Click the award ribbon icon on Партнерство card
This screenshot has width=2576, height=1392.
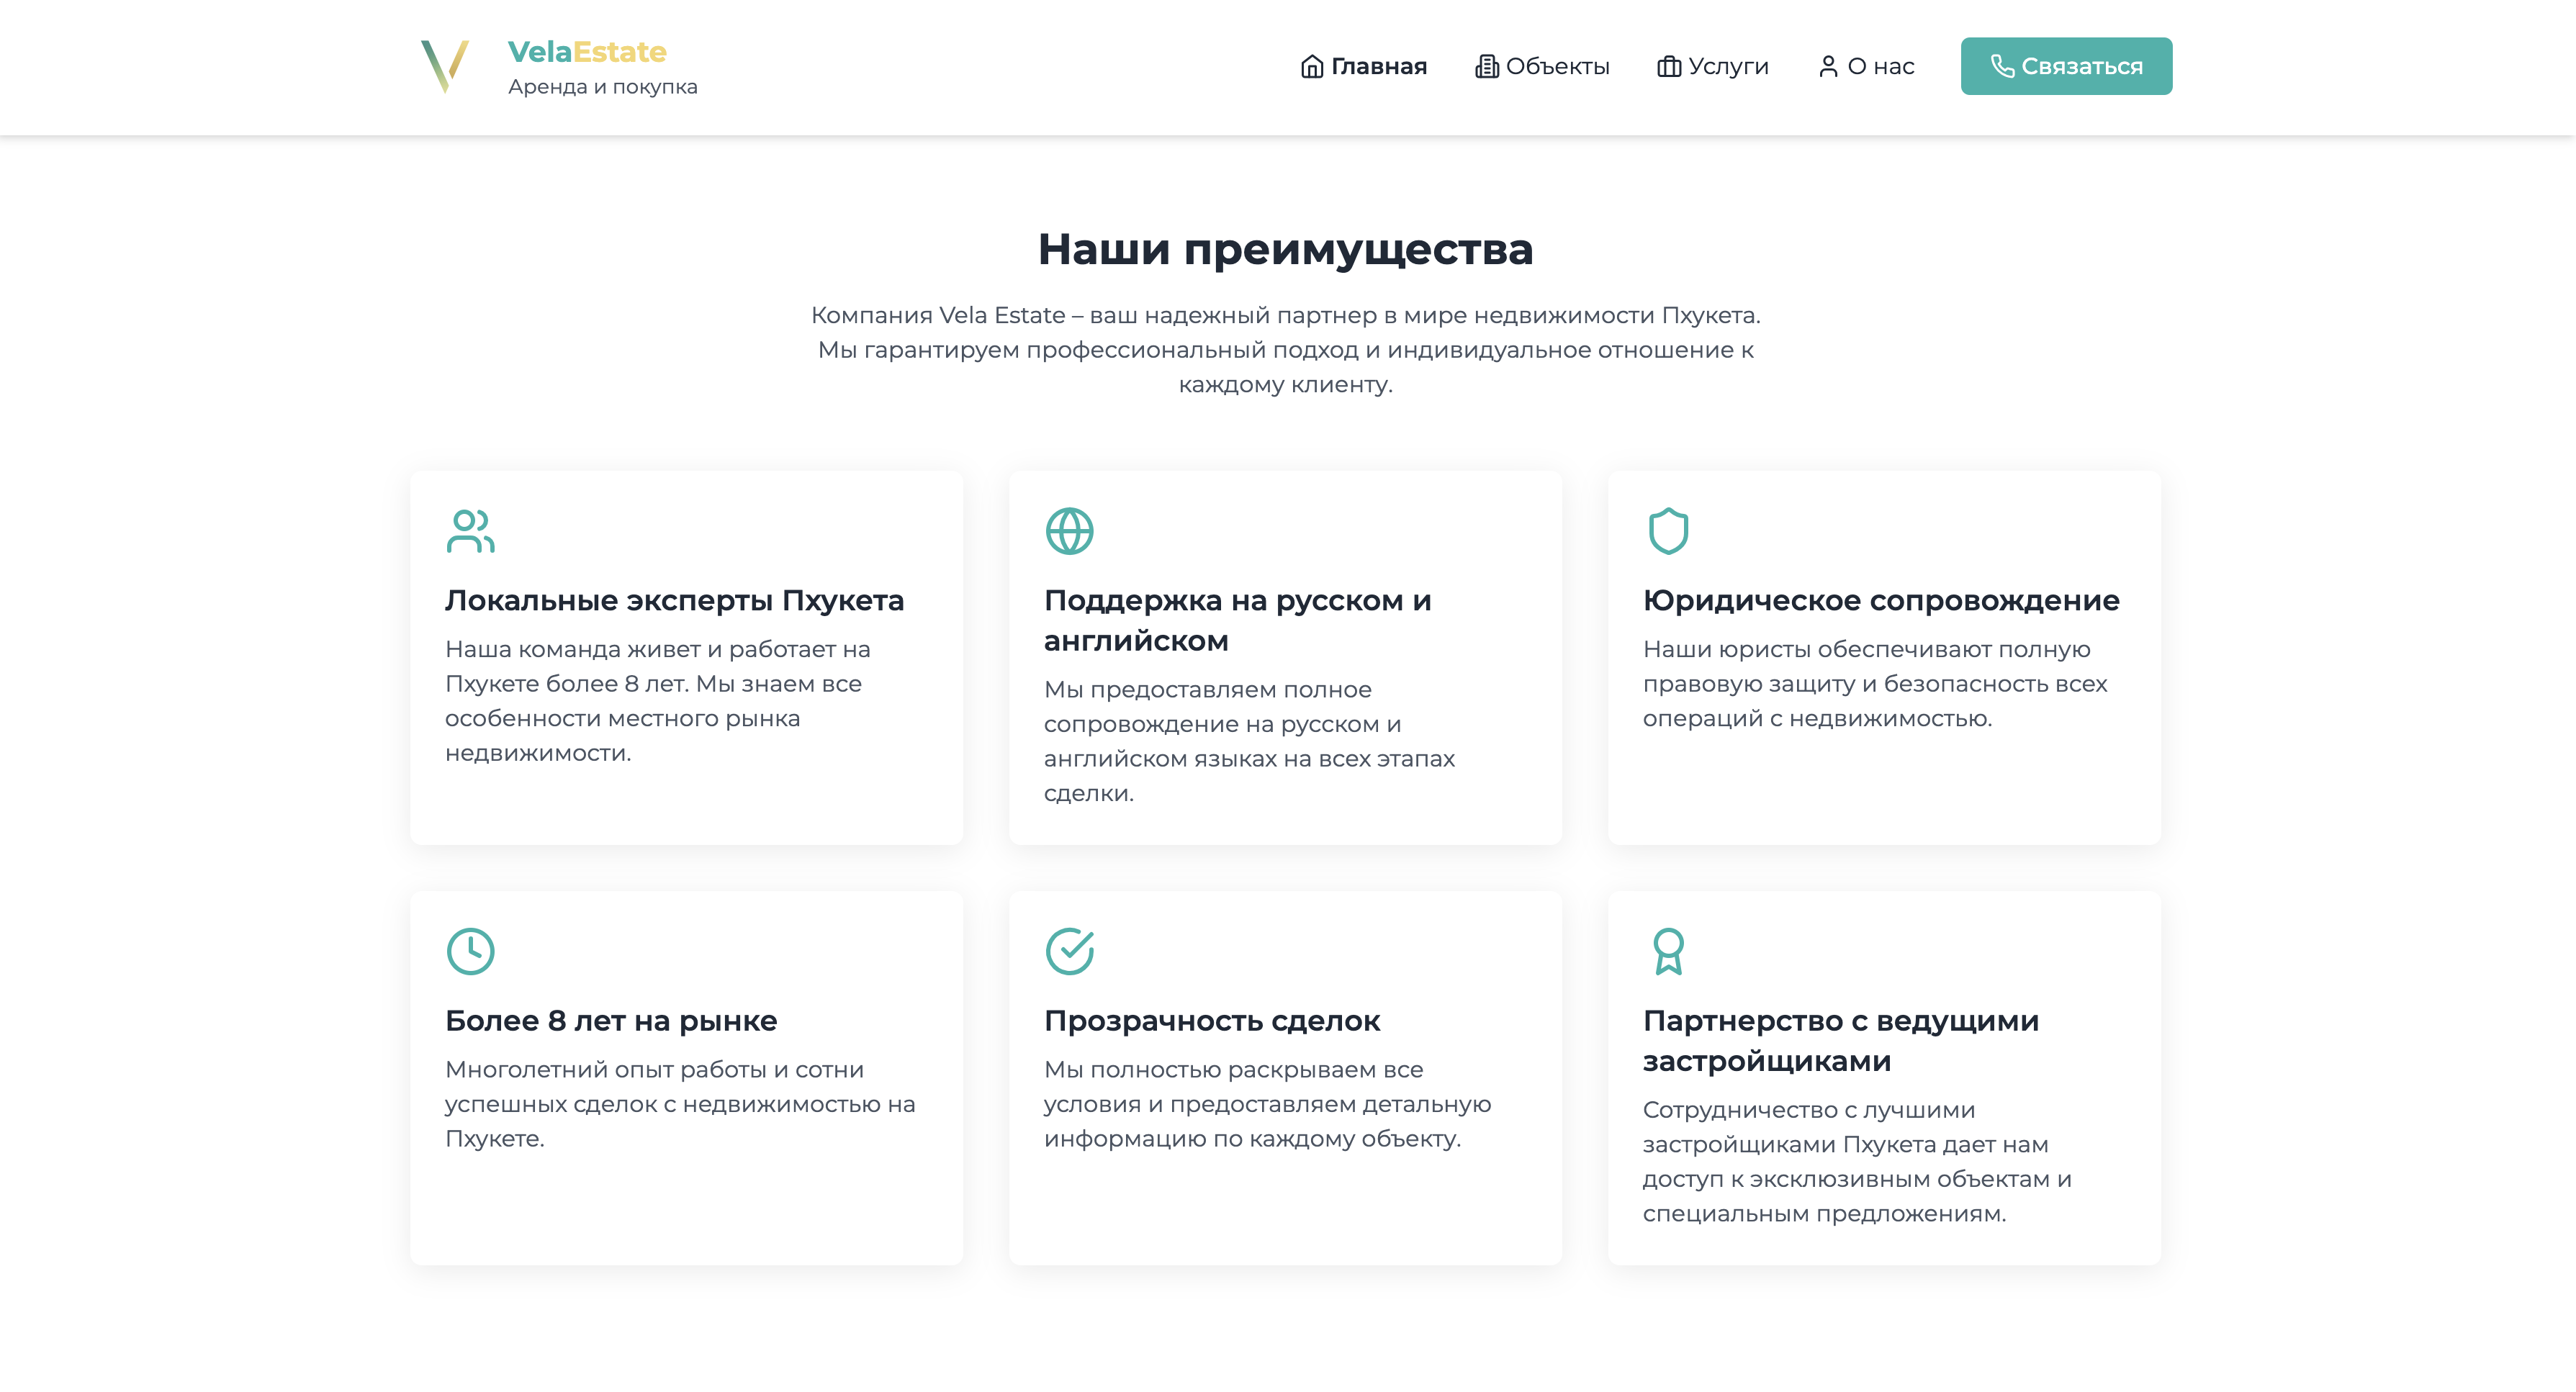[1668, 952]
